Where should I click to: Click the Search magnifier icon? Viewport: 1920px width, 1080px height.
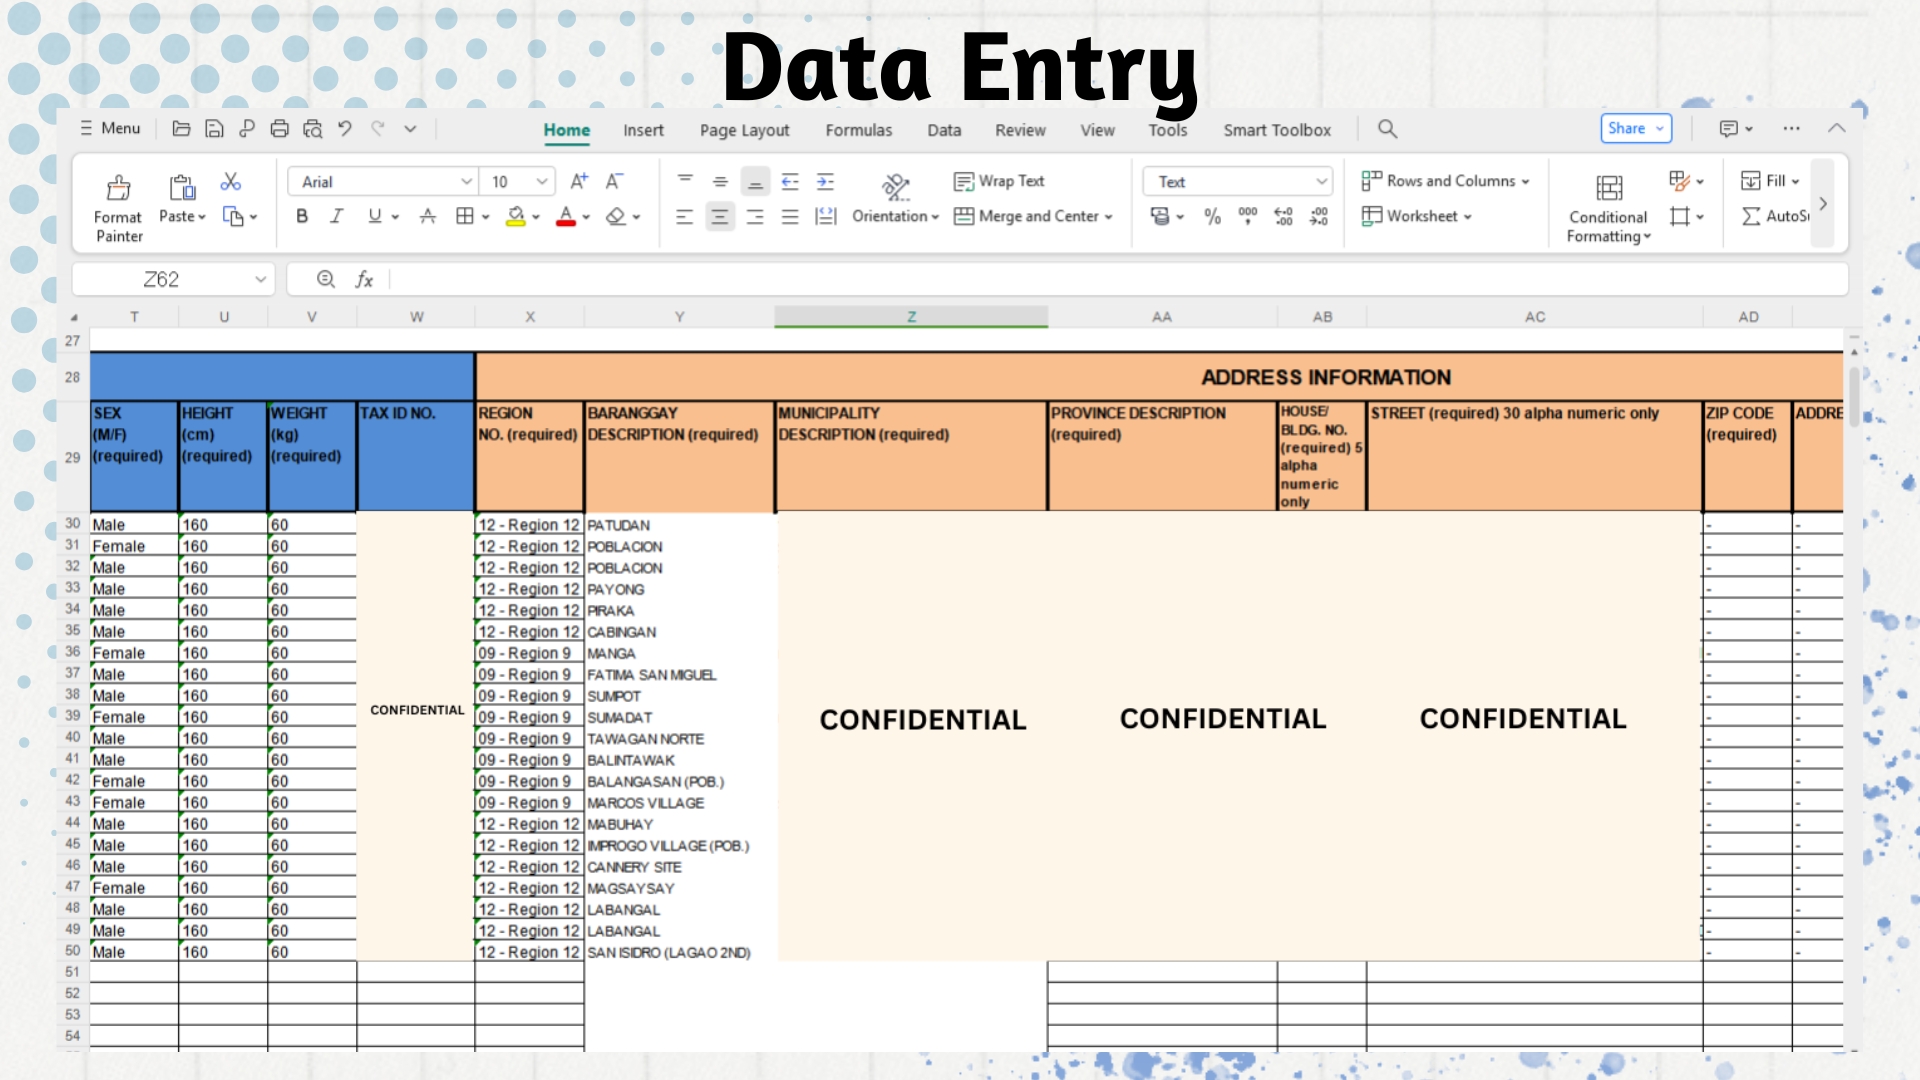point(1387,129)
